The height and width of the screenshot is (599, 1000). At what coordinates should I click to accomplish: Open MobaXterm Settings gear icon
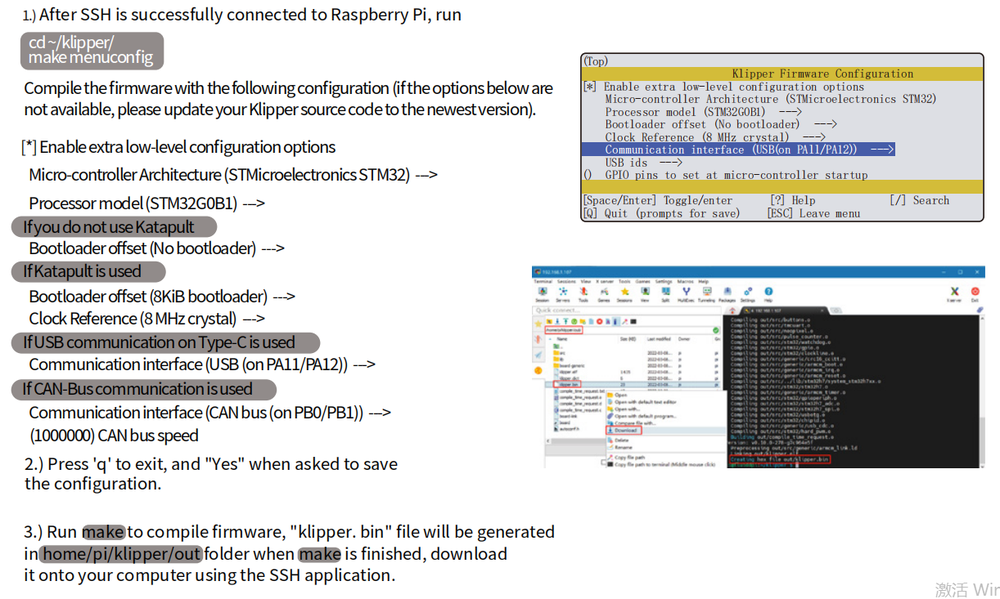(x=746, y=293)
